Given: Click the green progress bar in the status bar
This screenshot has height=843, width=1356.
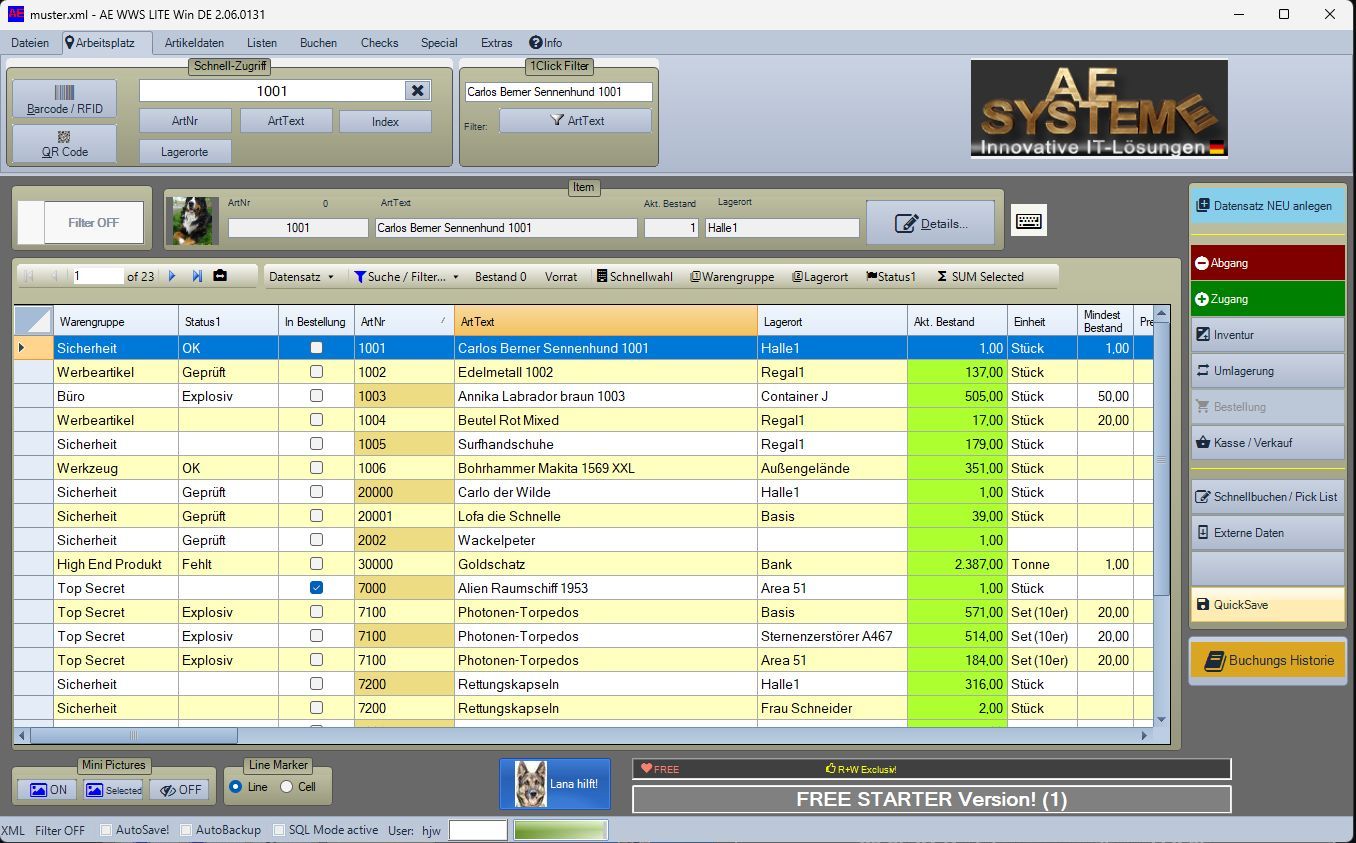Looking at the screenshot, I should (x=560, y=829).
